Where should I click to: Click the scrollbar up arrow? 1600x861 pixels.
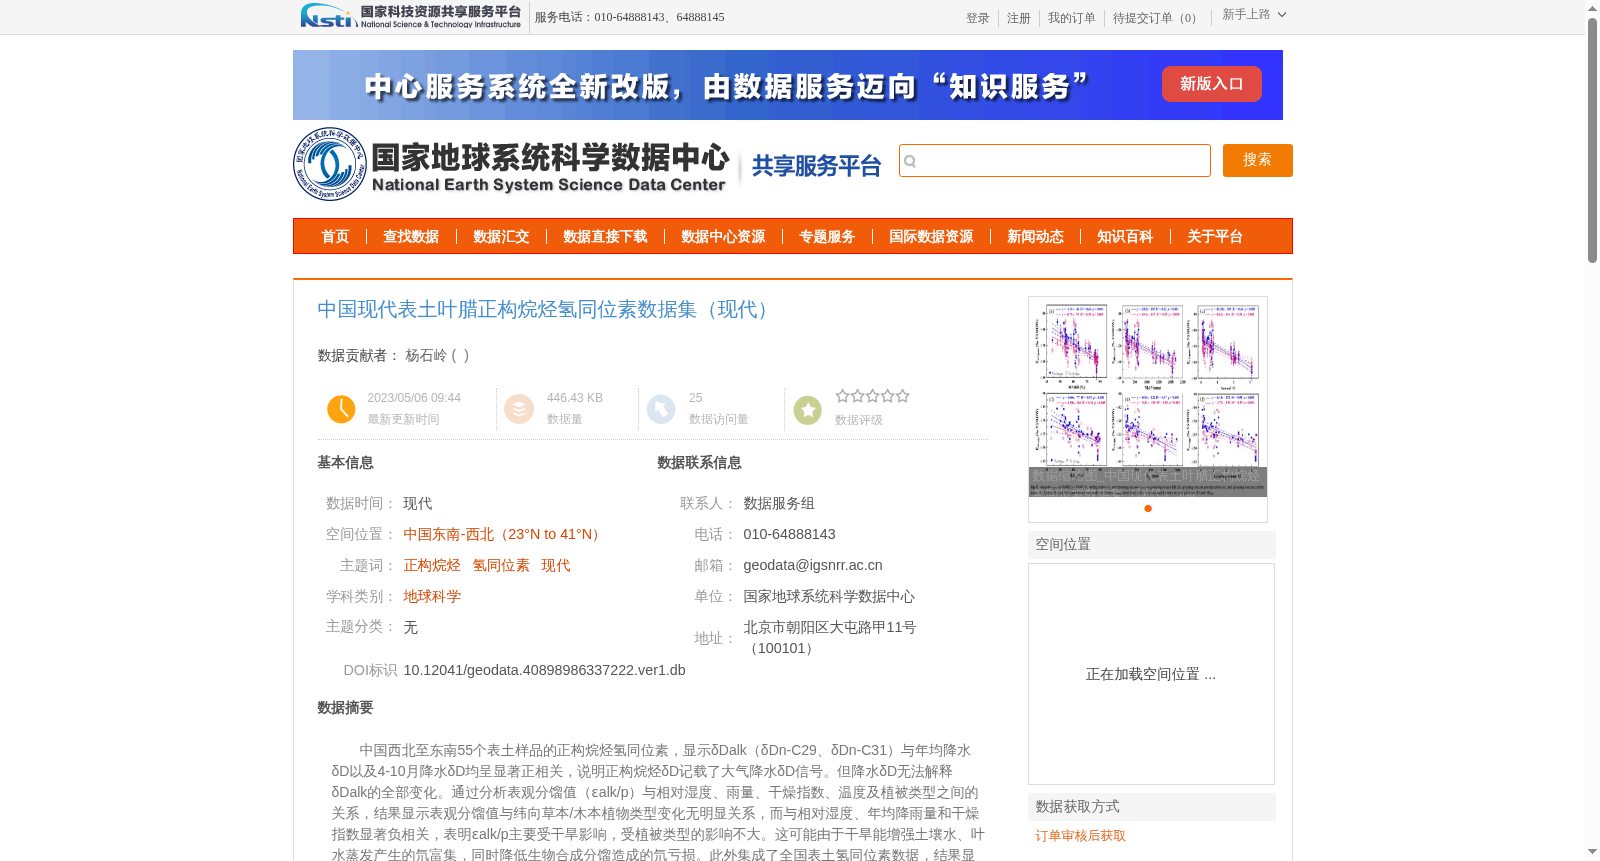(1592, 8)
